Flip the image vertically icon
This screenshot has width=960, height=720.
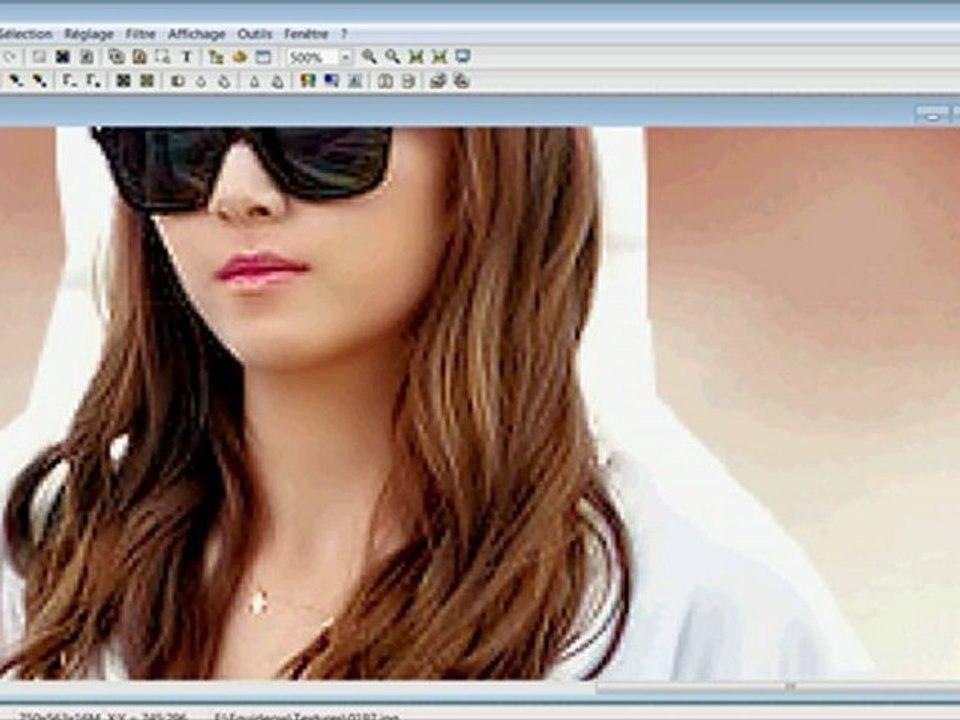point(409,81)
